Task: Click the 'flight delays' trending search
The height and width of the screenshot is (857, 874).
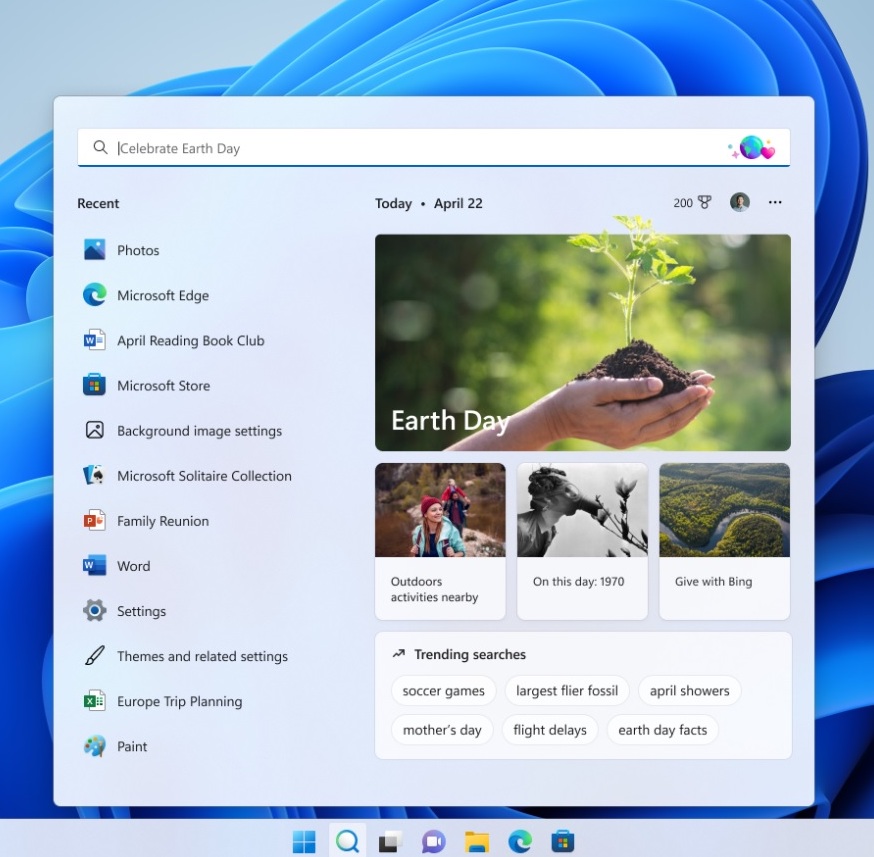Action: coord(550,730)
